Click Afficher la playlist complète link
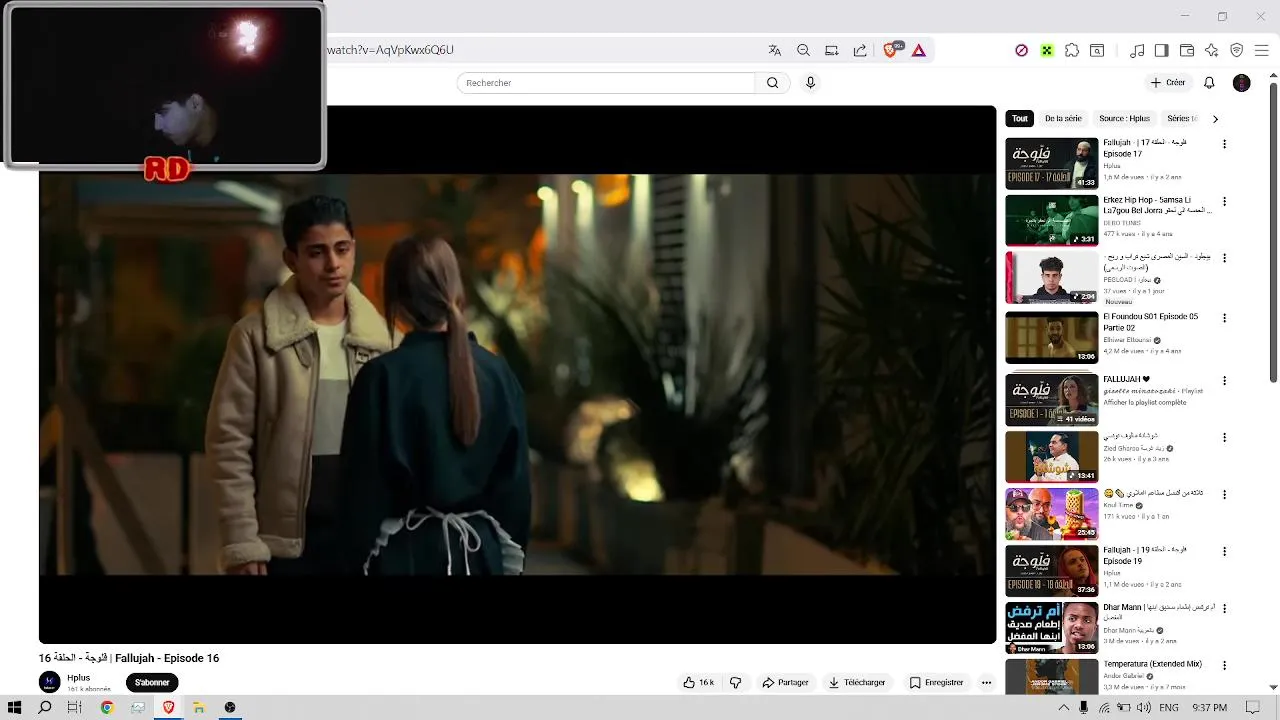 click(1144, 402)
